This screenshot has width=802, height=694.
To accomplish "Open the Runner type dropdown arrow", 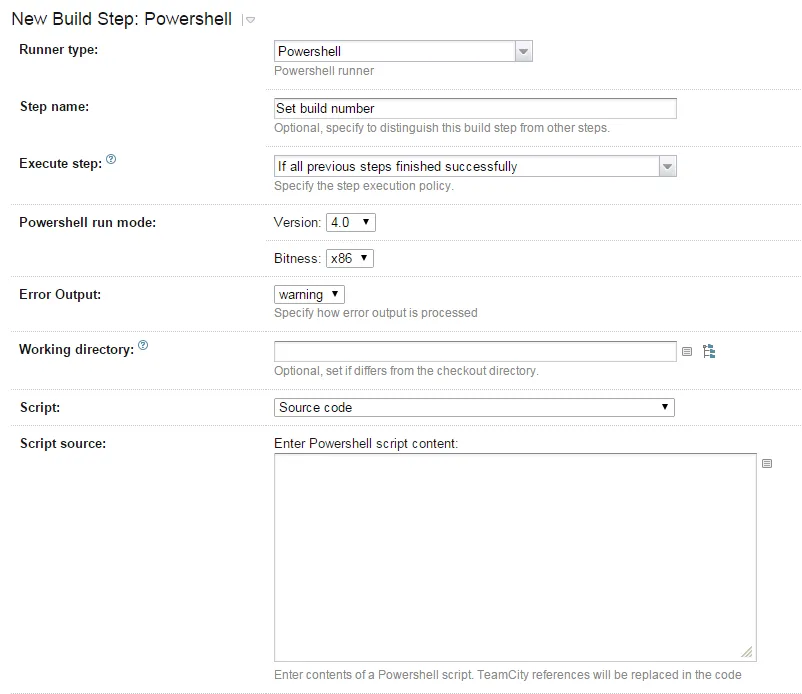I will click(523, 51).
